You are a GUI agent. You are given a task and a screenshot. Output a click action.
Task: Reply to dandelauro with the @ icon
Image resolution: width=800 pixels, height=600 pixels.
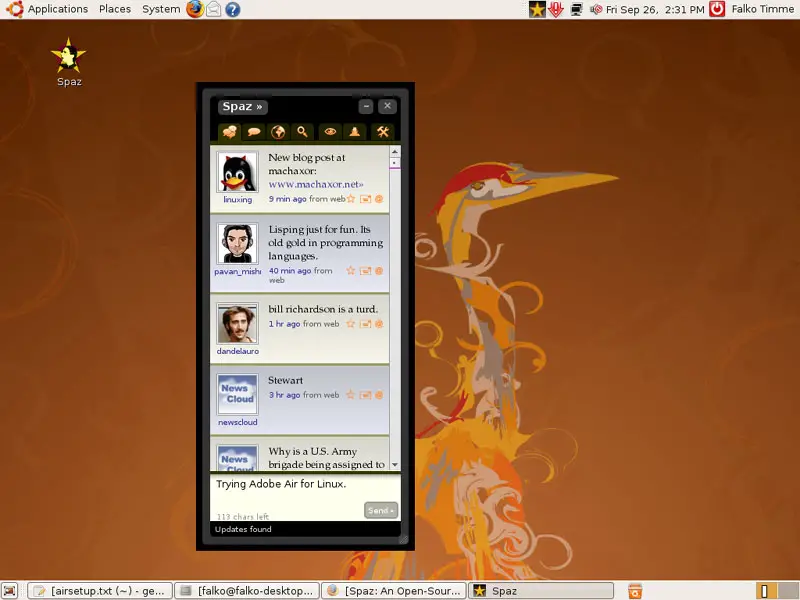coord(379,324)
